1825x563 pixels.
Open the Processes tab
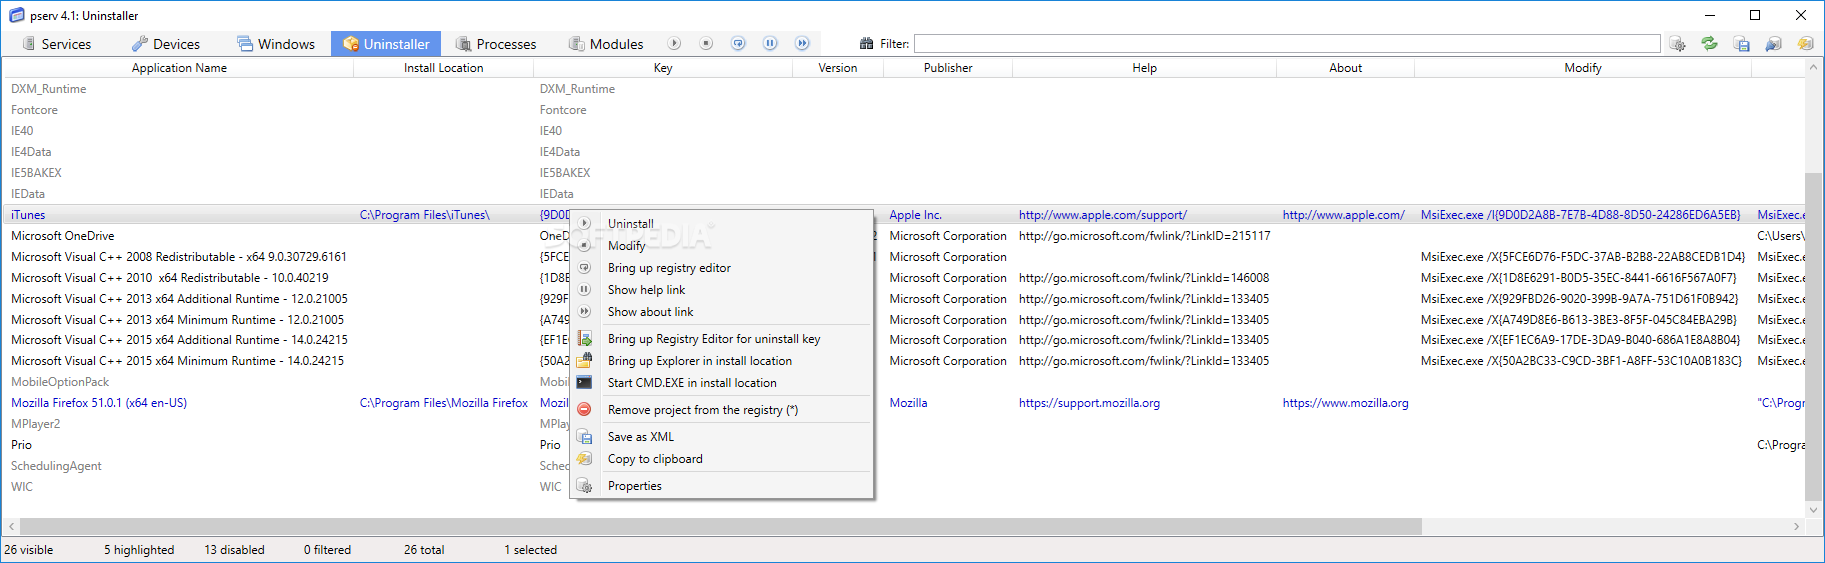[496, 44]
